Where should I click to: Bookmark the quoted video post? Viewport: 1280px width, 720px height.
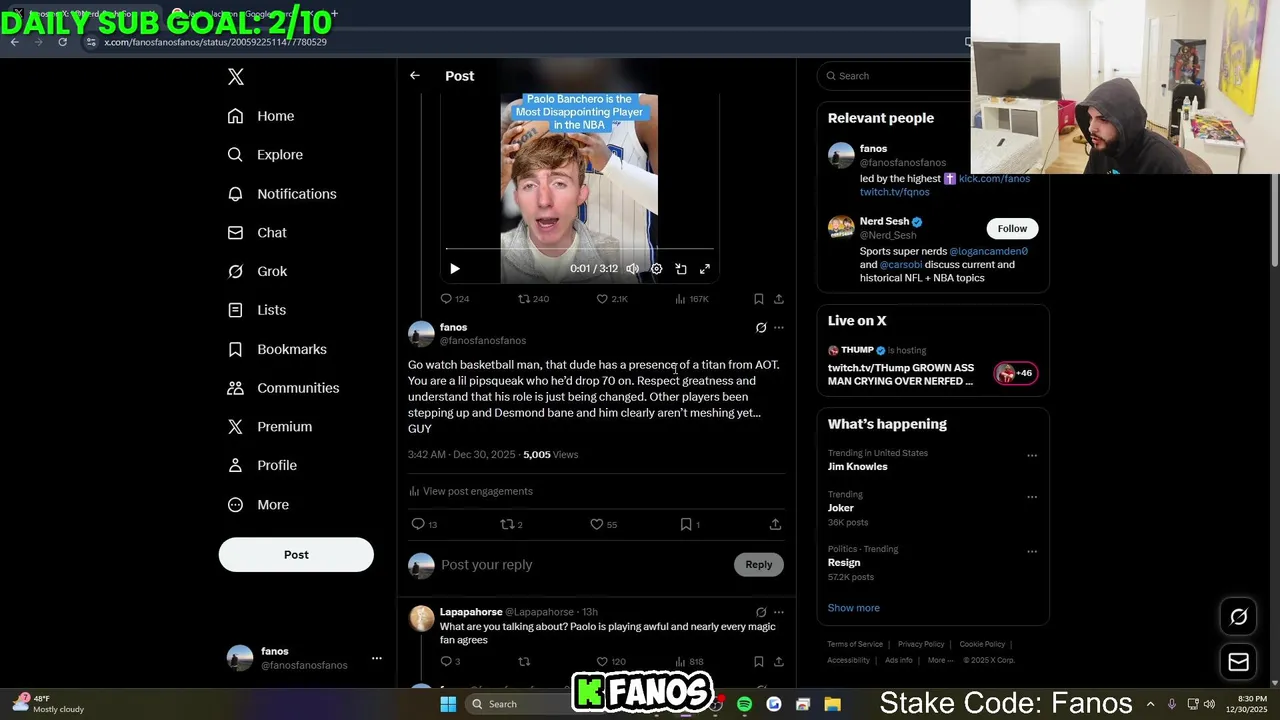click(x=759, y=299)
